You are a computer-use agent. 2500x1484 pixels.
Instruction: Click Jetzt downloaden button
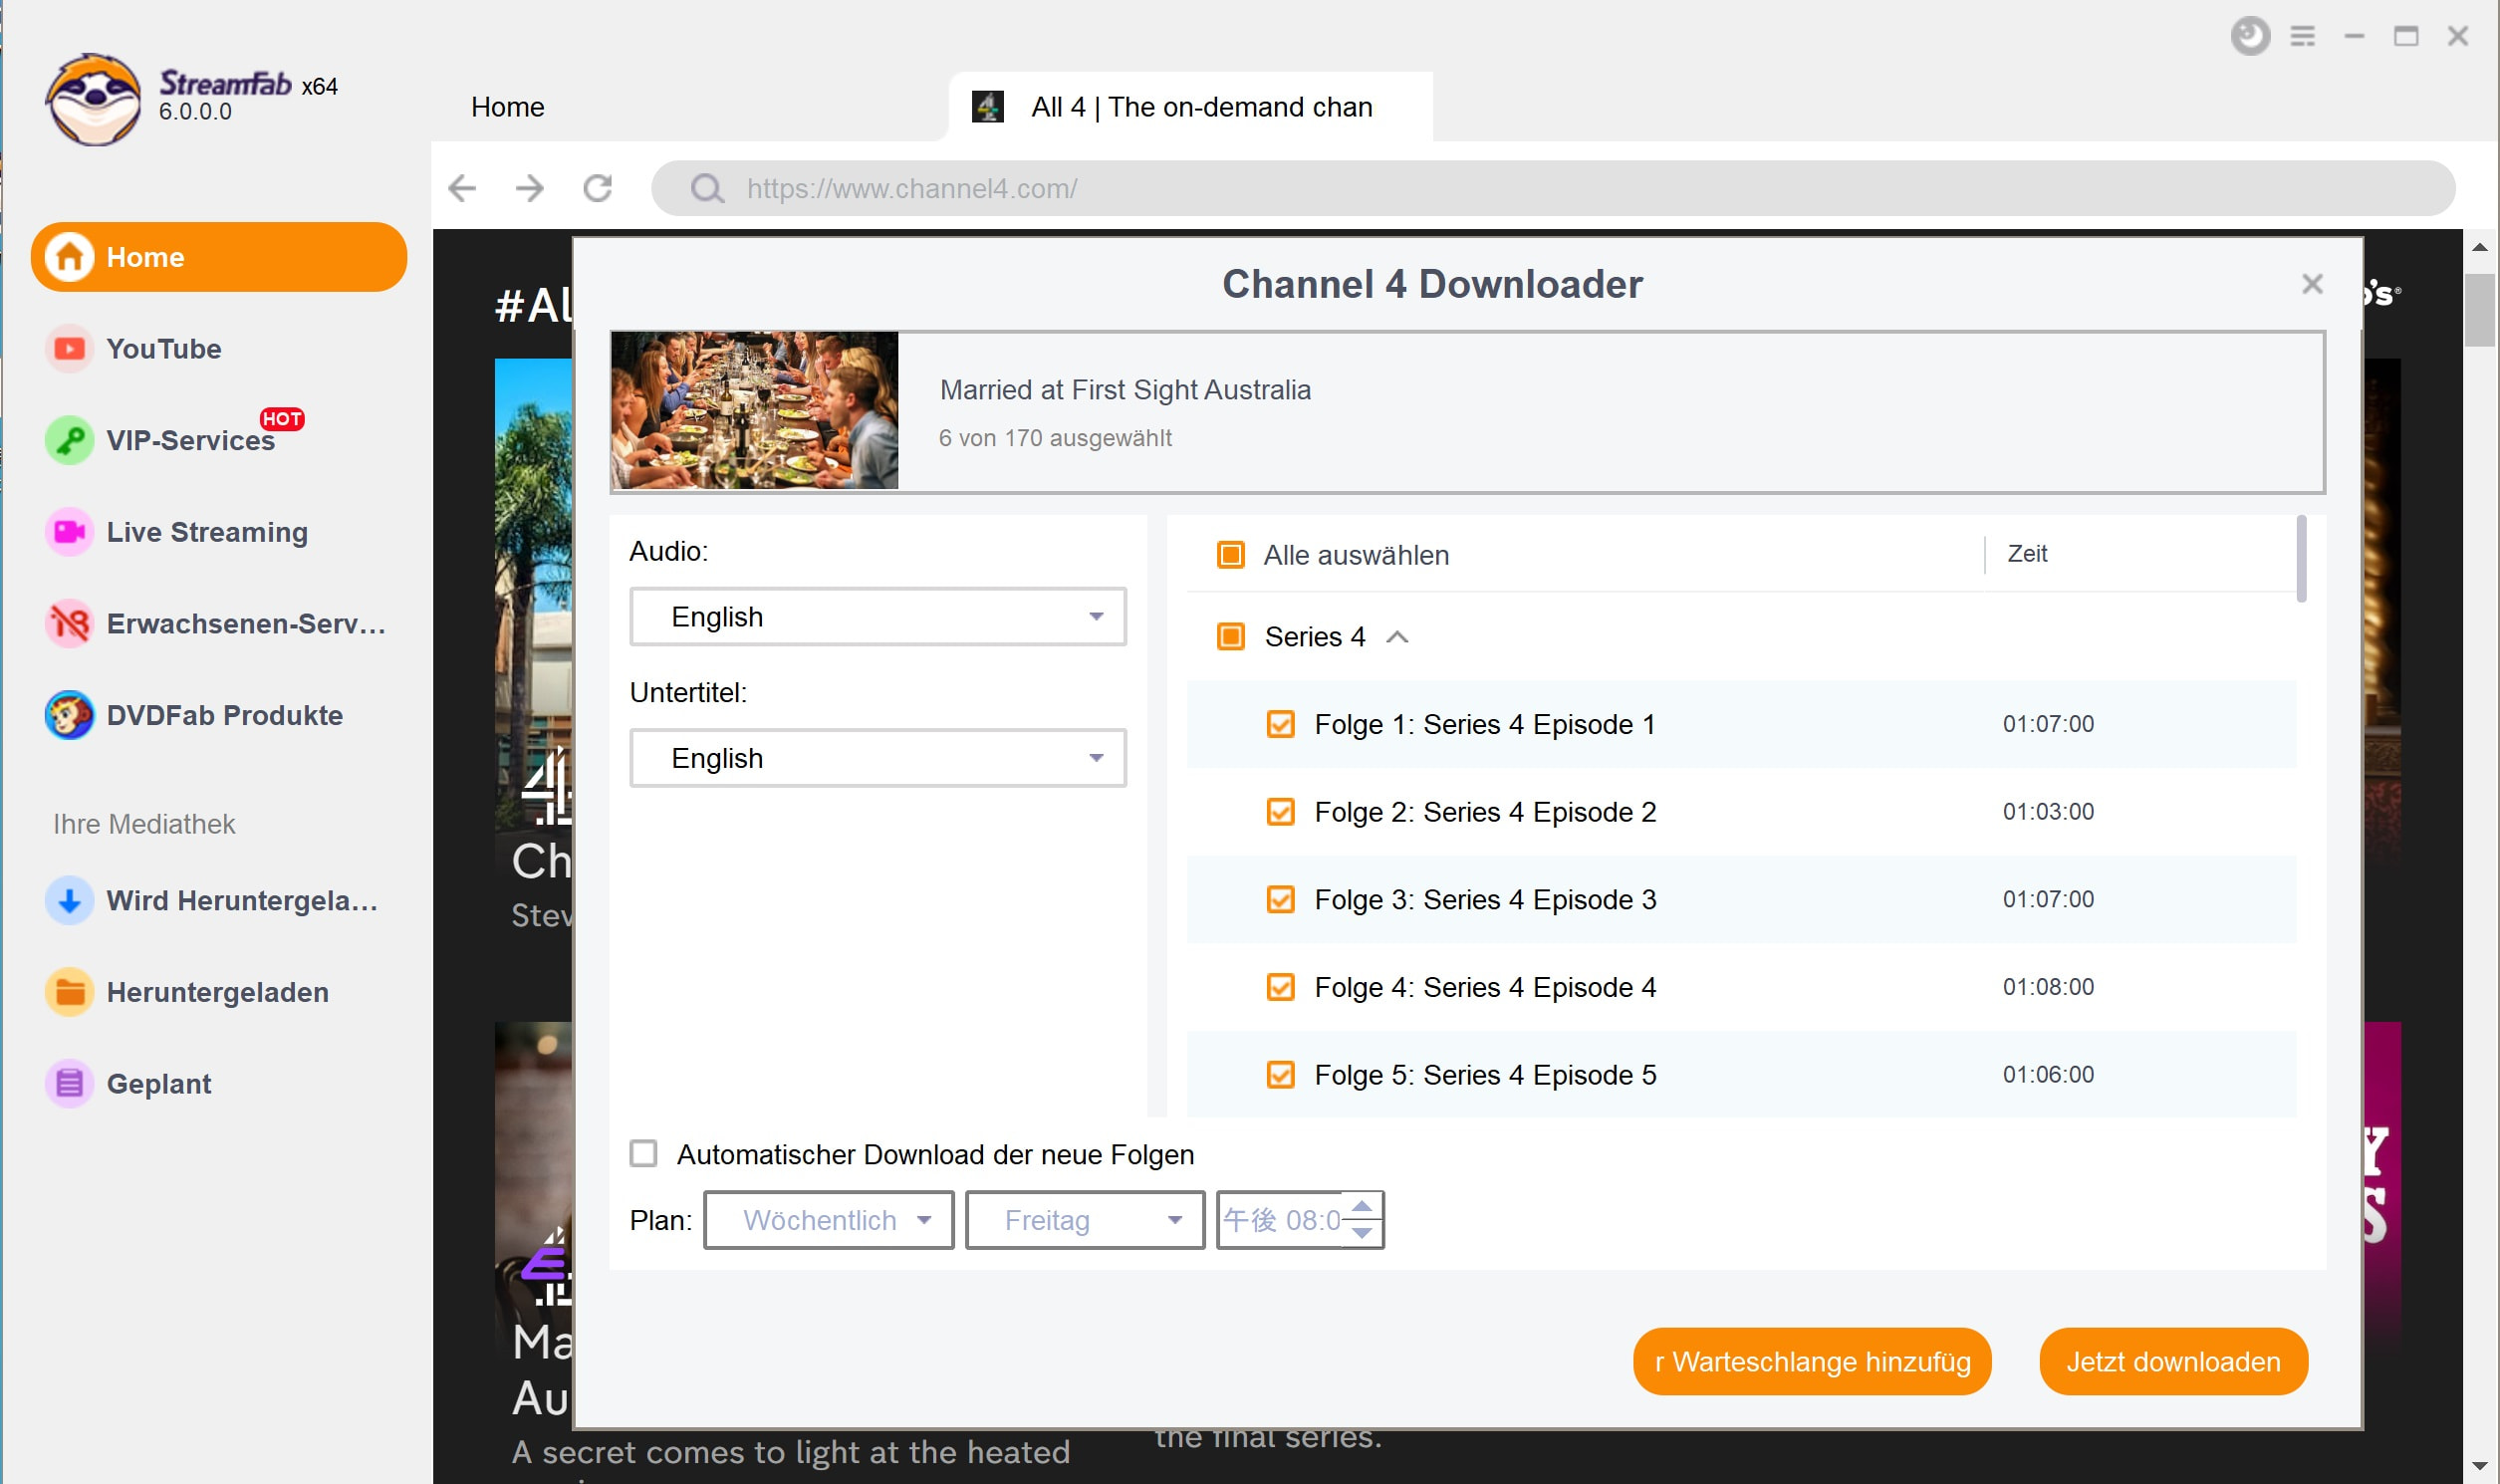pos(2174,1362)
